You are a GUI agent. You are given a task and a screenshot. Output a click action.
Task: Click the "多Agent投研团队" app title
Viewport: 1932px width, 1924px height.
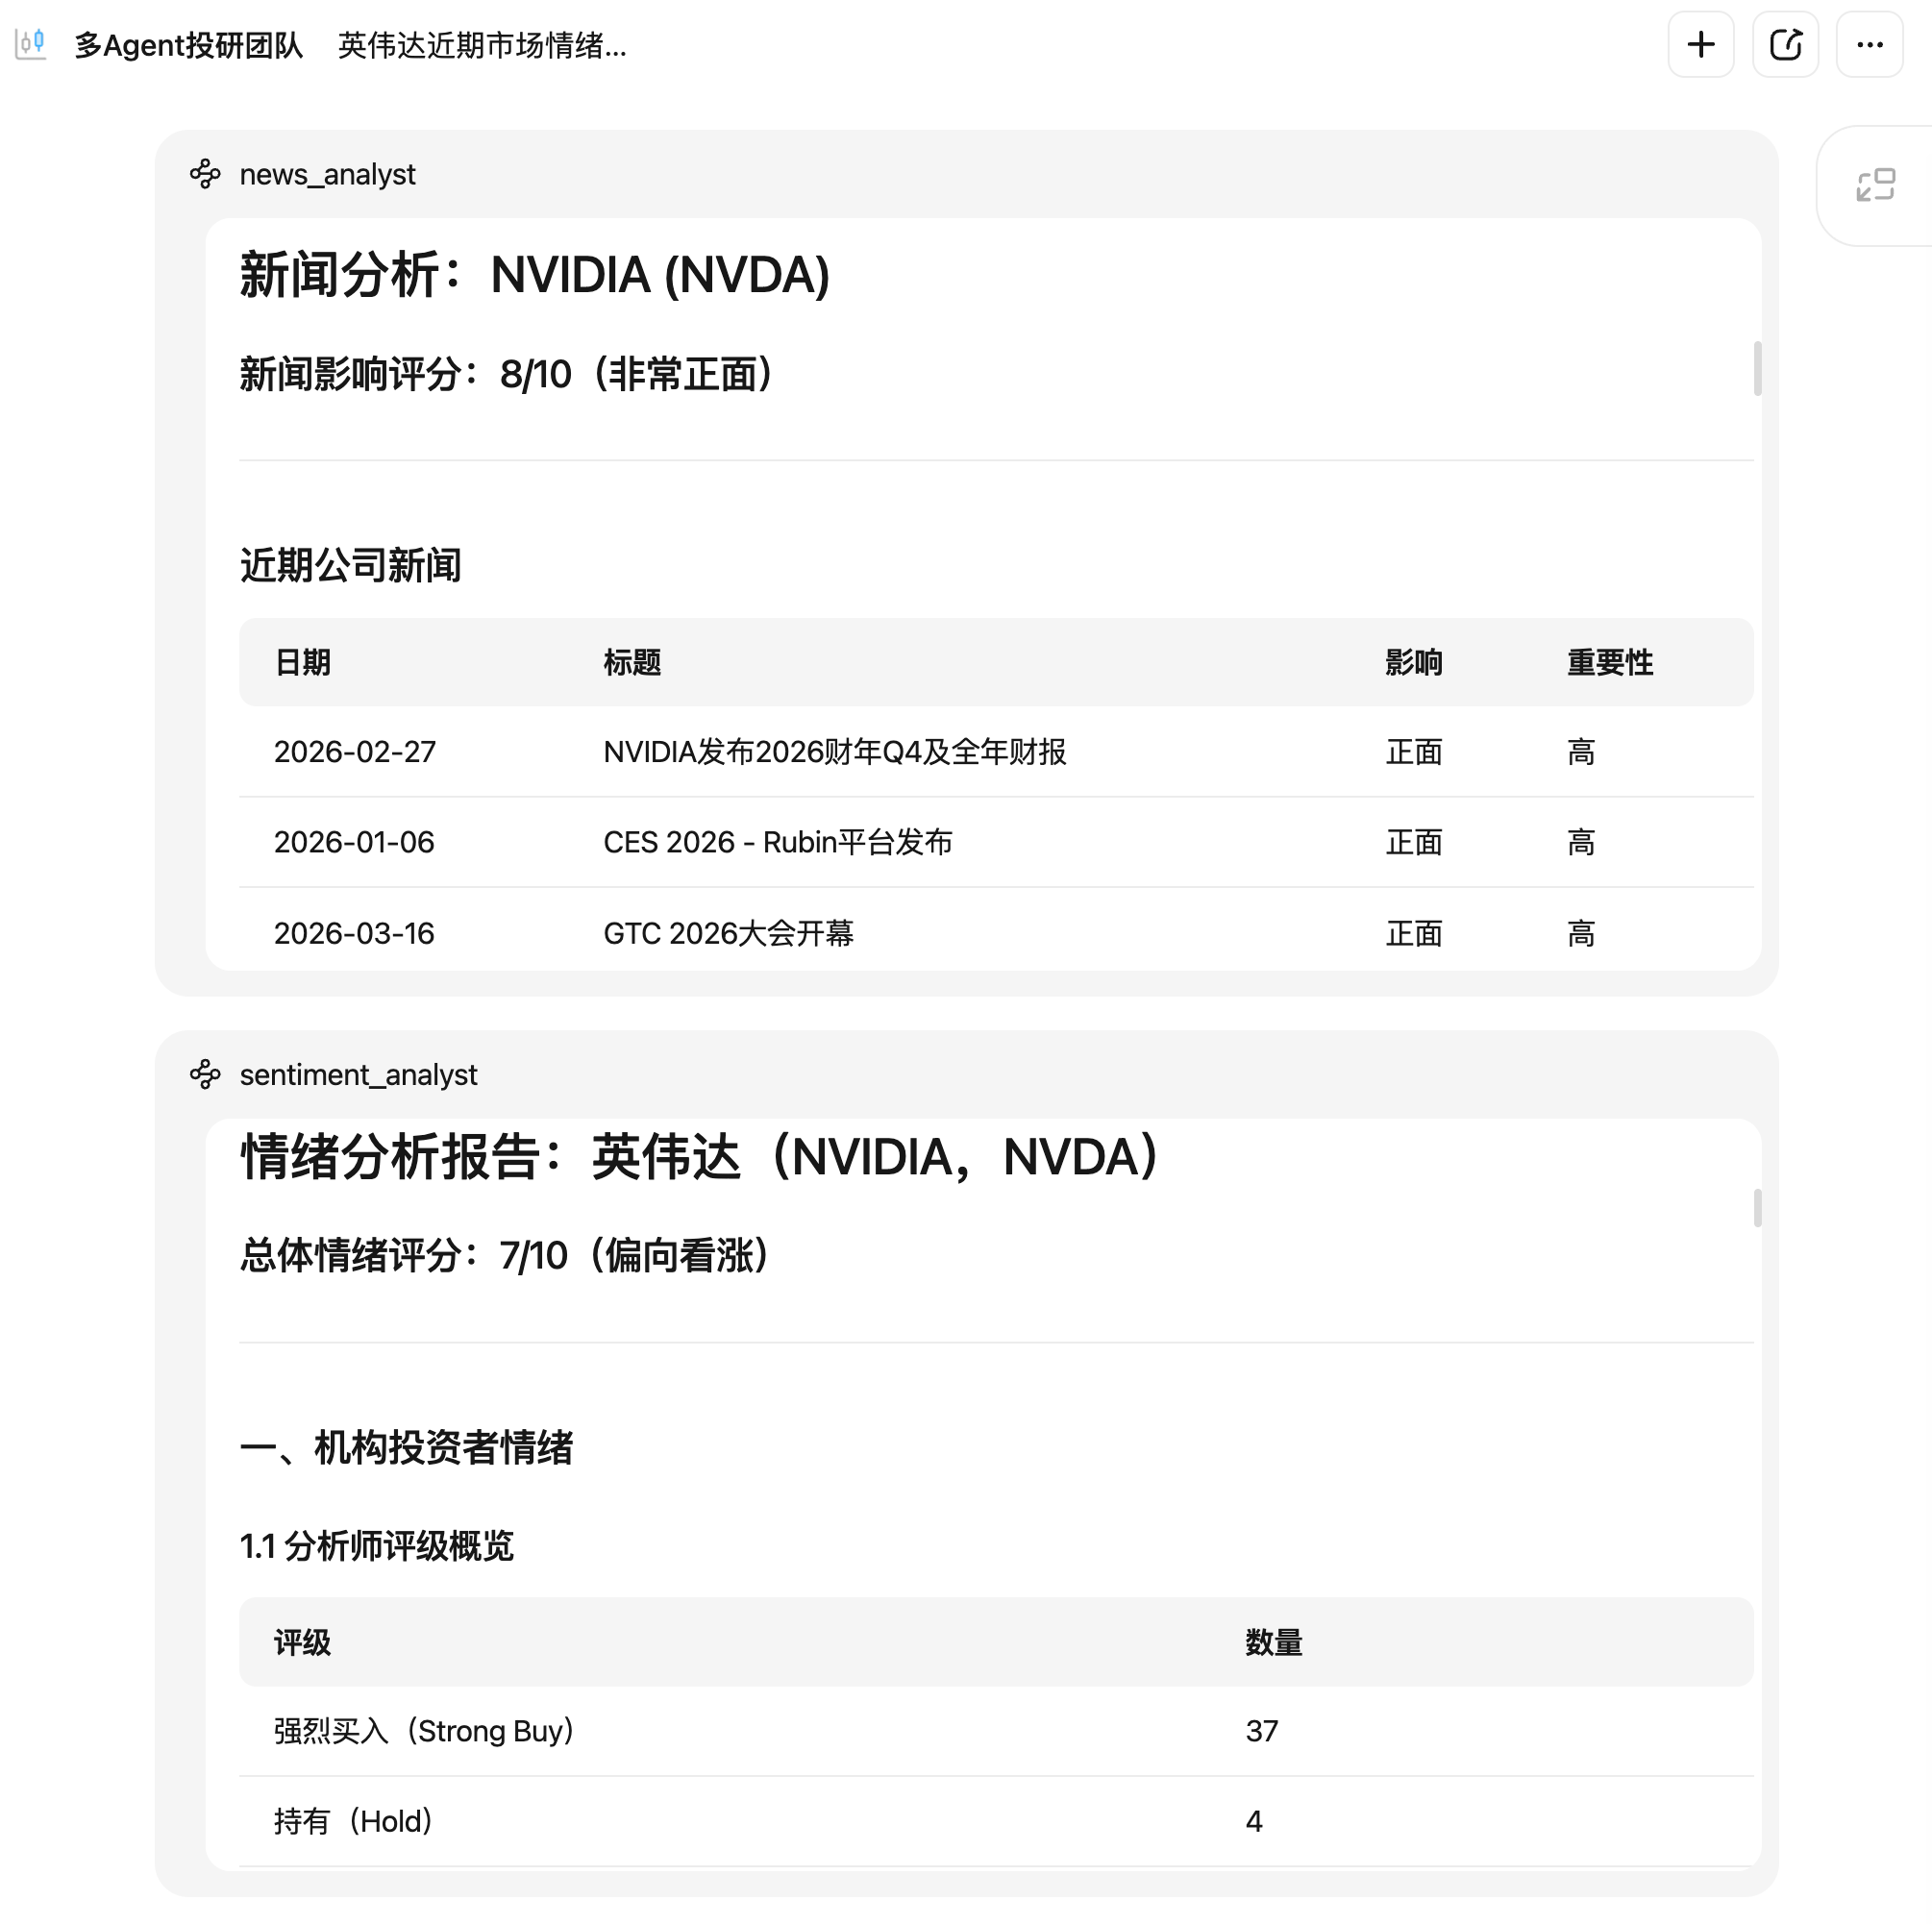[190, 46]
